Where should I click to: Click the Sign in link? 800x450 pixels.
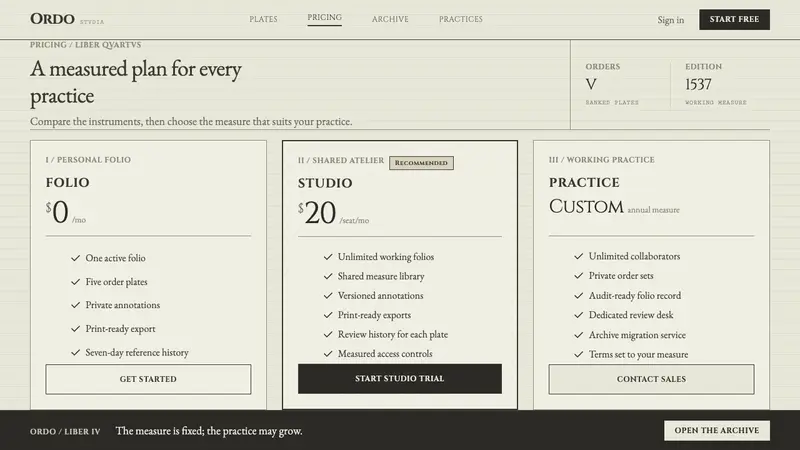(x=670, y=20)
